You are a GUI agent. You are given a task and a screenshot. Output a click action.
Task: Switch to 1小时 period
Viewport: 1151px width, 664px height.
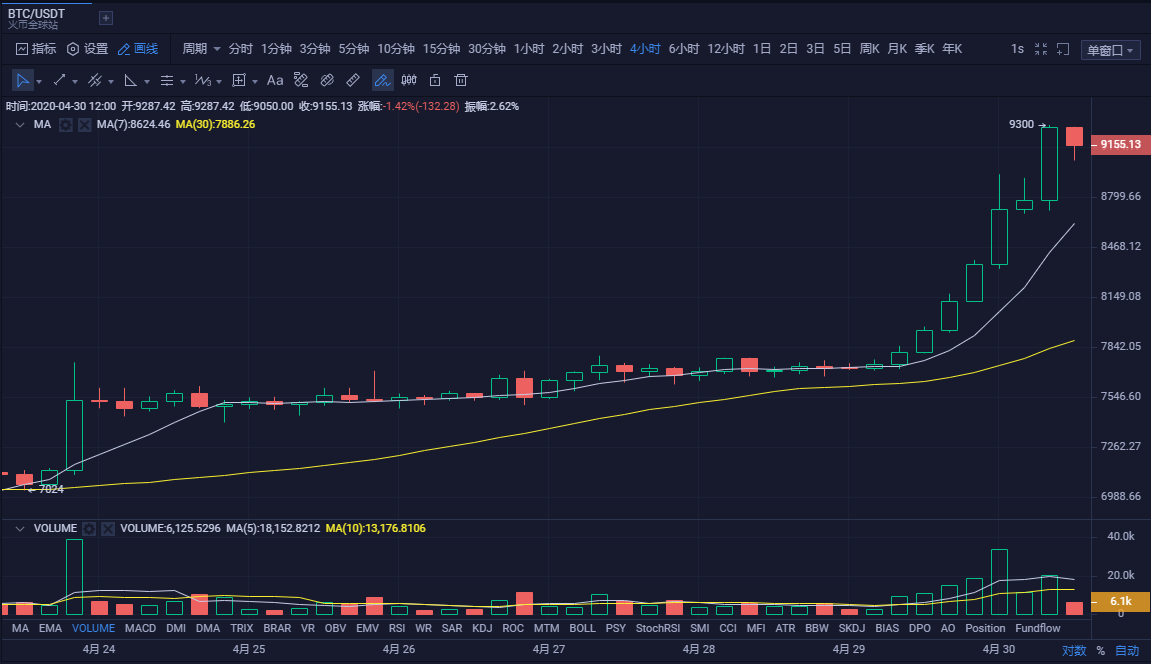[529, 48]
